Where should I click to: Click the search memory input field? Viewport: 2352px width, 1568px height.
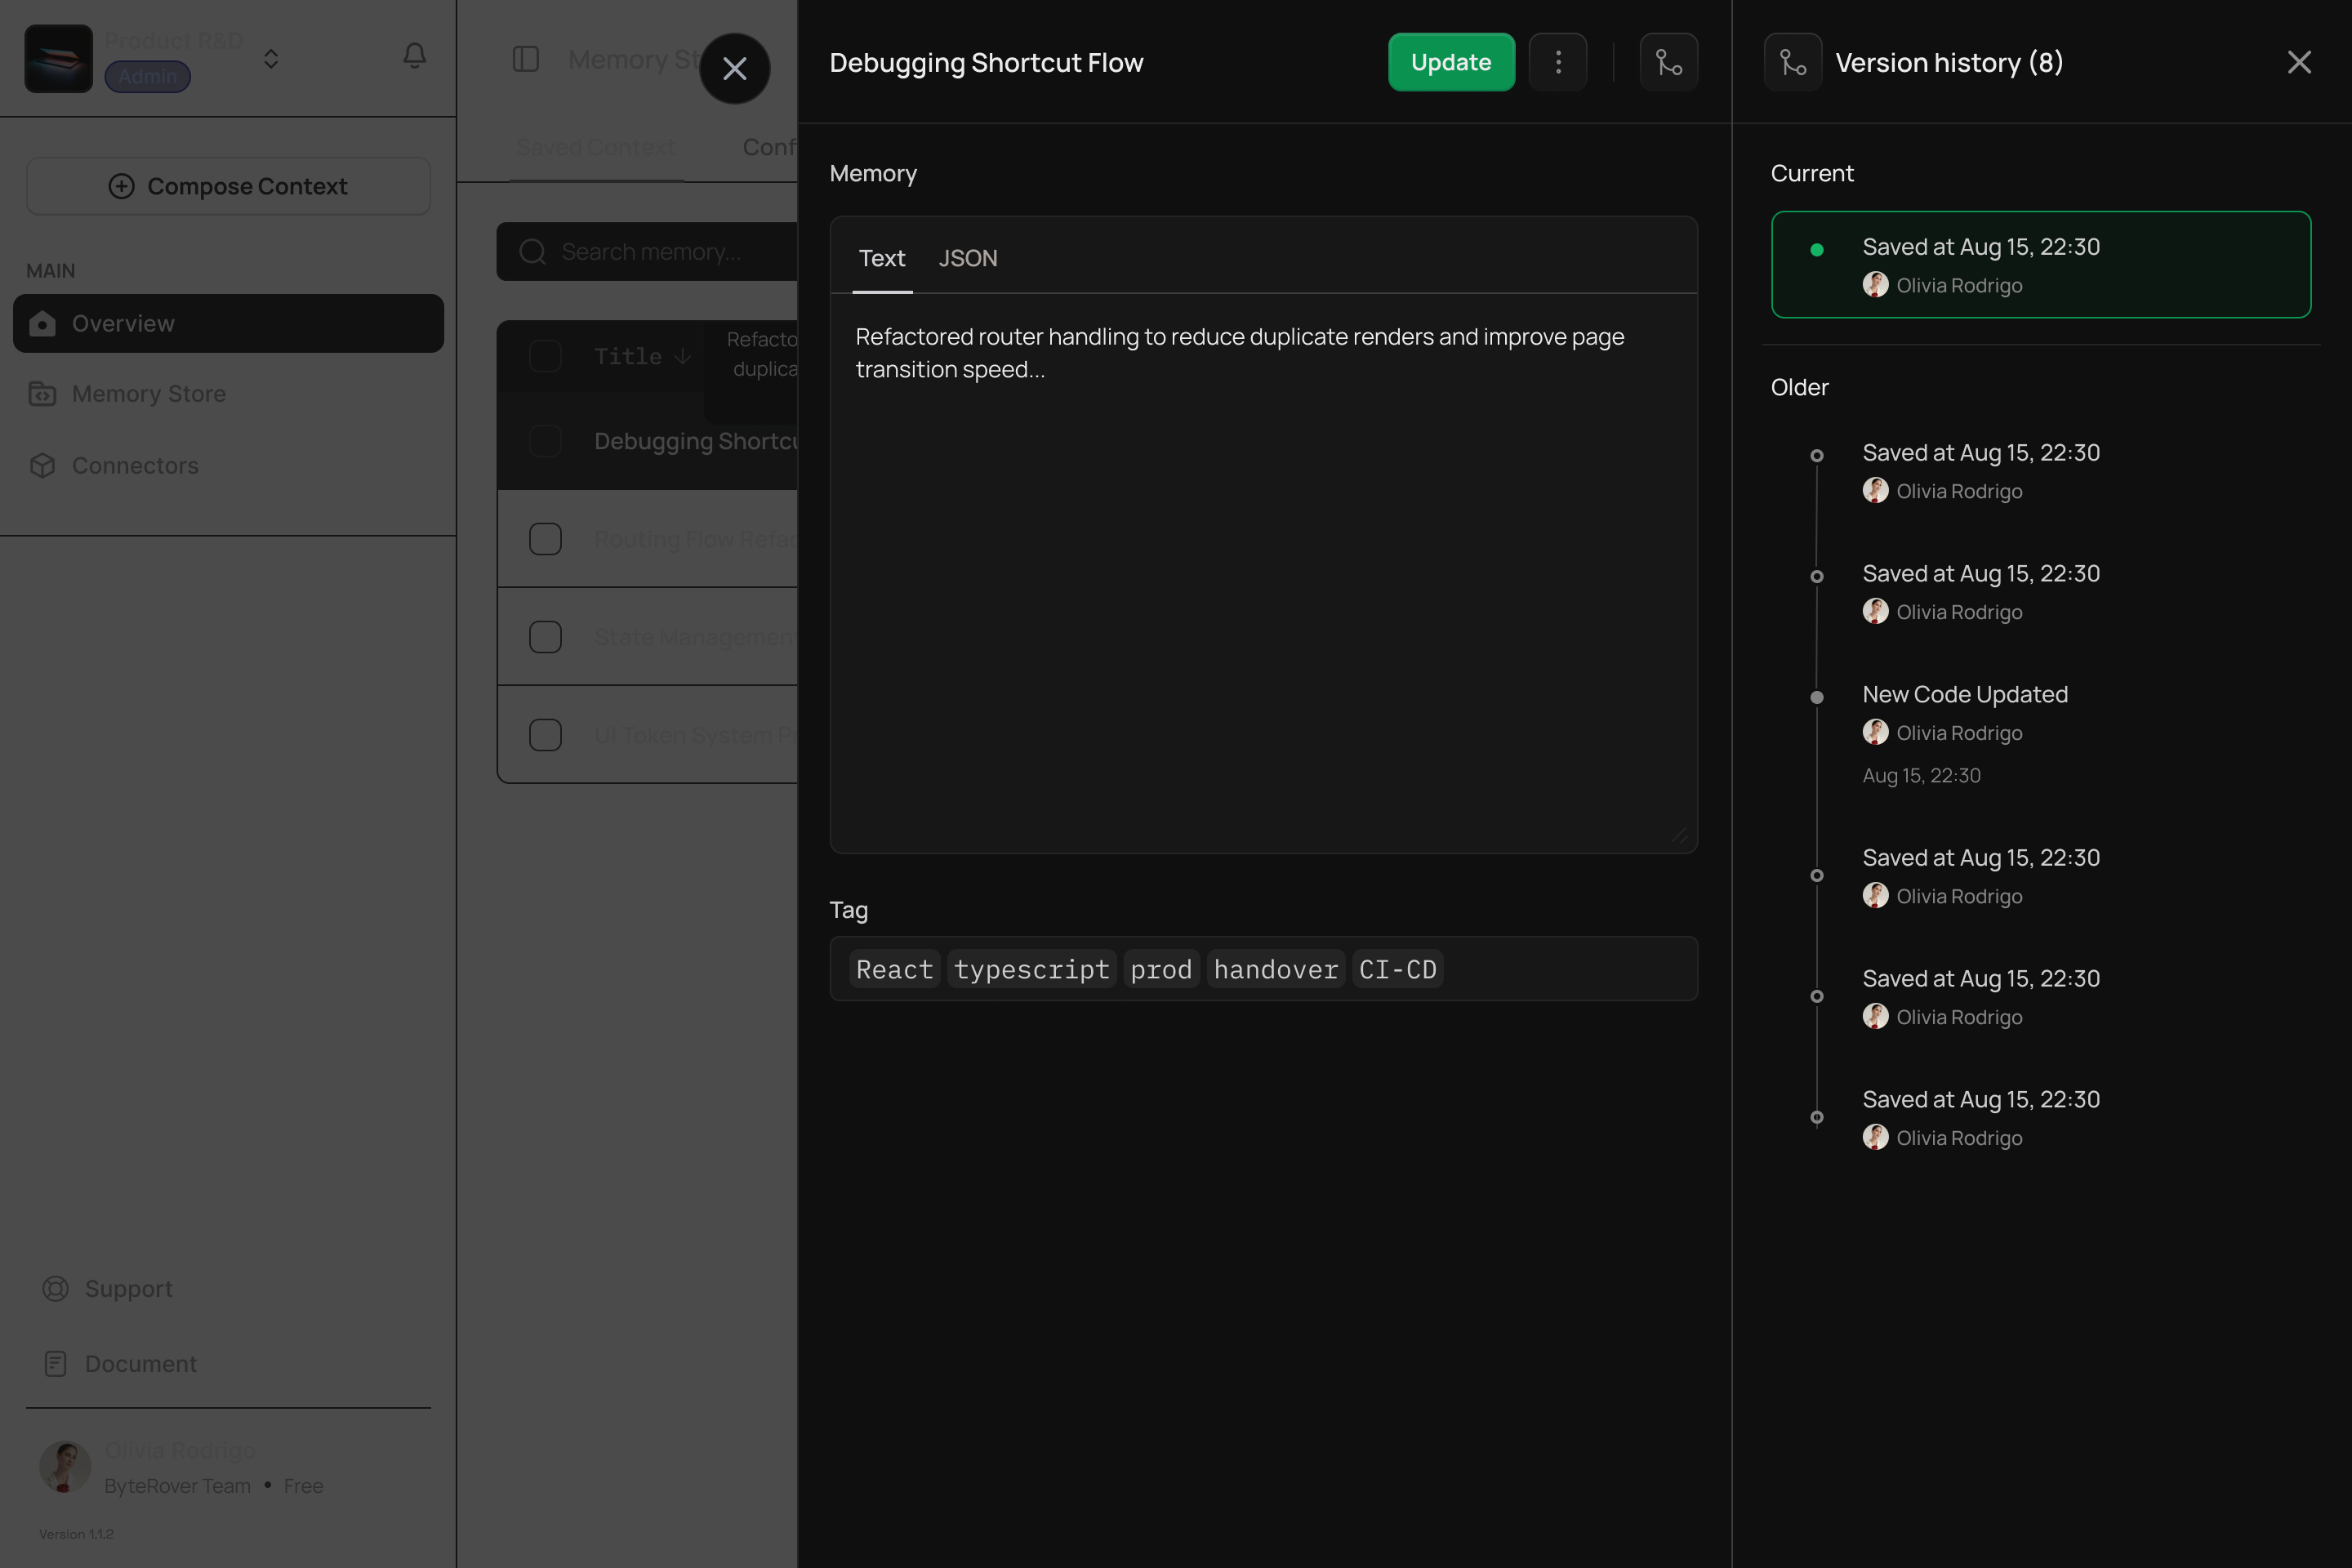click(x=650, y=252)
